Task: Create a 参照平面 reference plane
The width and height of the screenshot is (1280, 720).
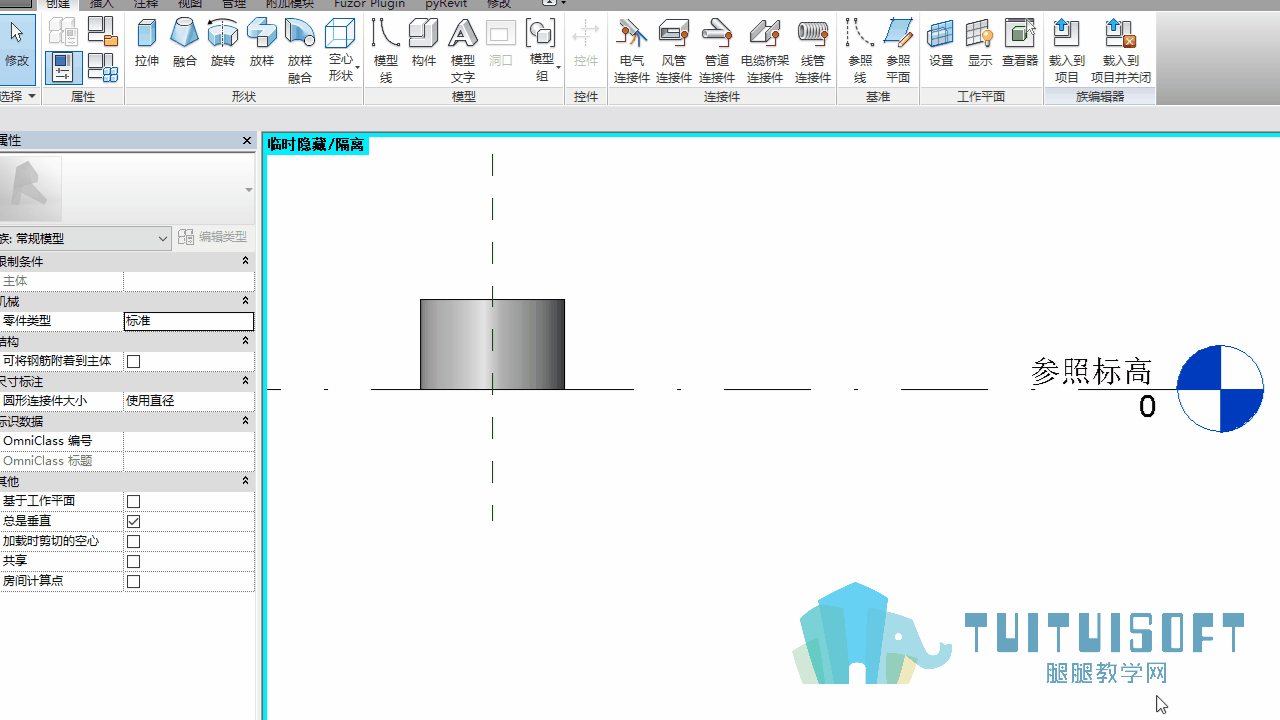Action: click(898, 50)
